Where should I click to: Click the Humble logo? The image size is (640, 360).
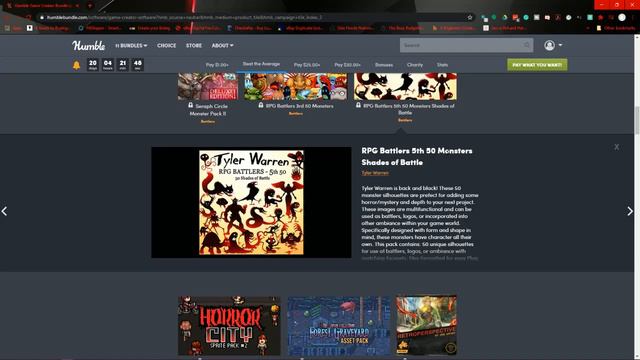coord(89,45)
